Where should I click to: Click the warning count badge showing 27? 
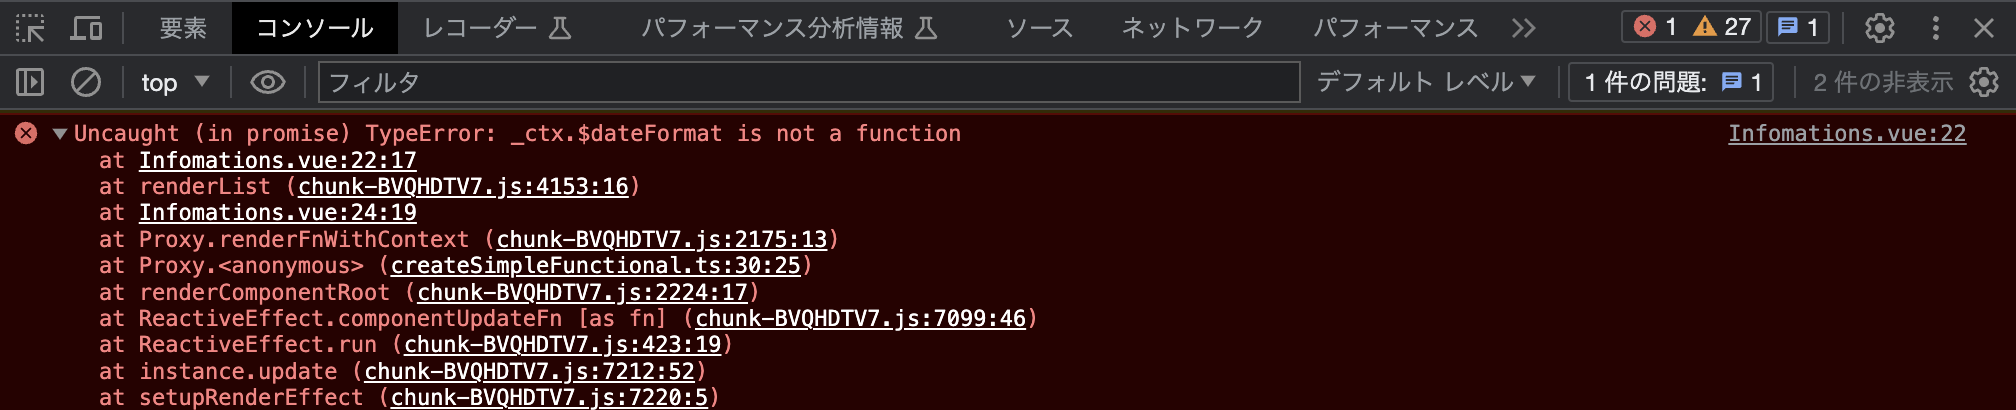[1722, 27]
